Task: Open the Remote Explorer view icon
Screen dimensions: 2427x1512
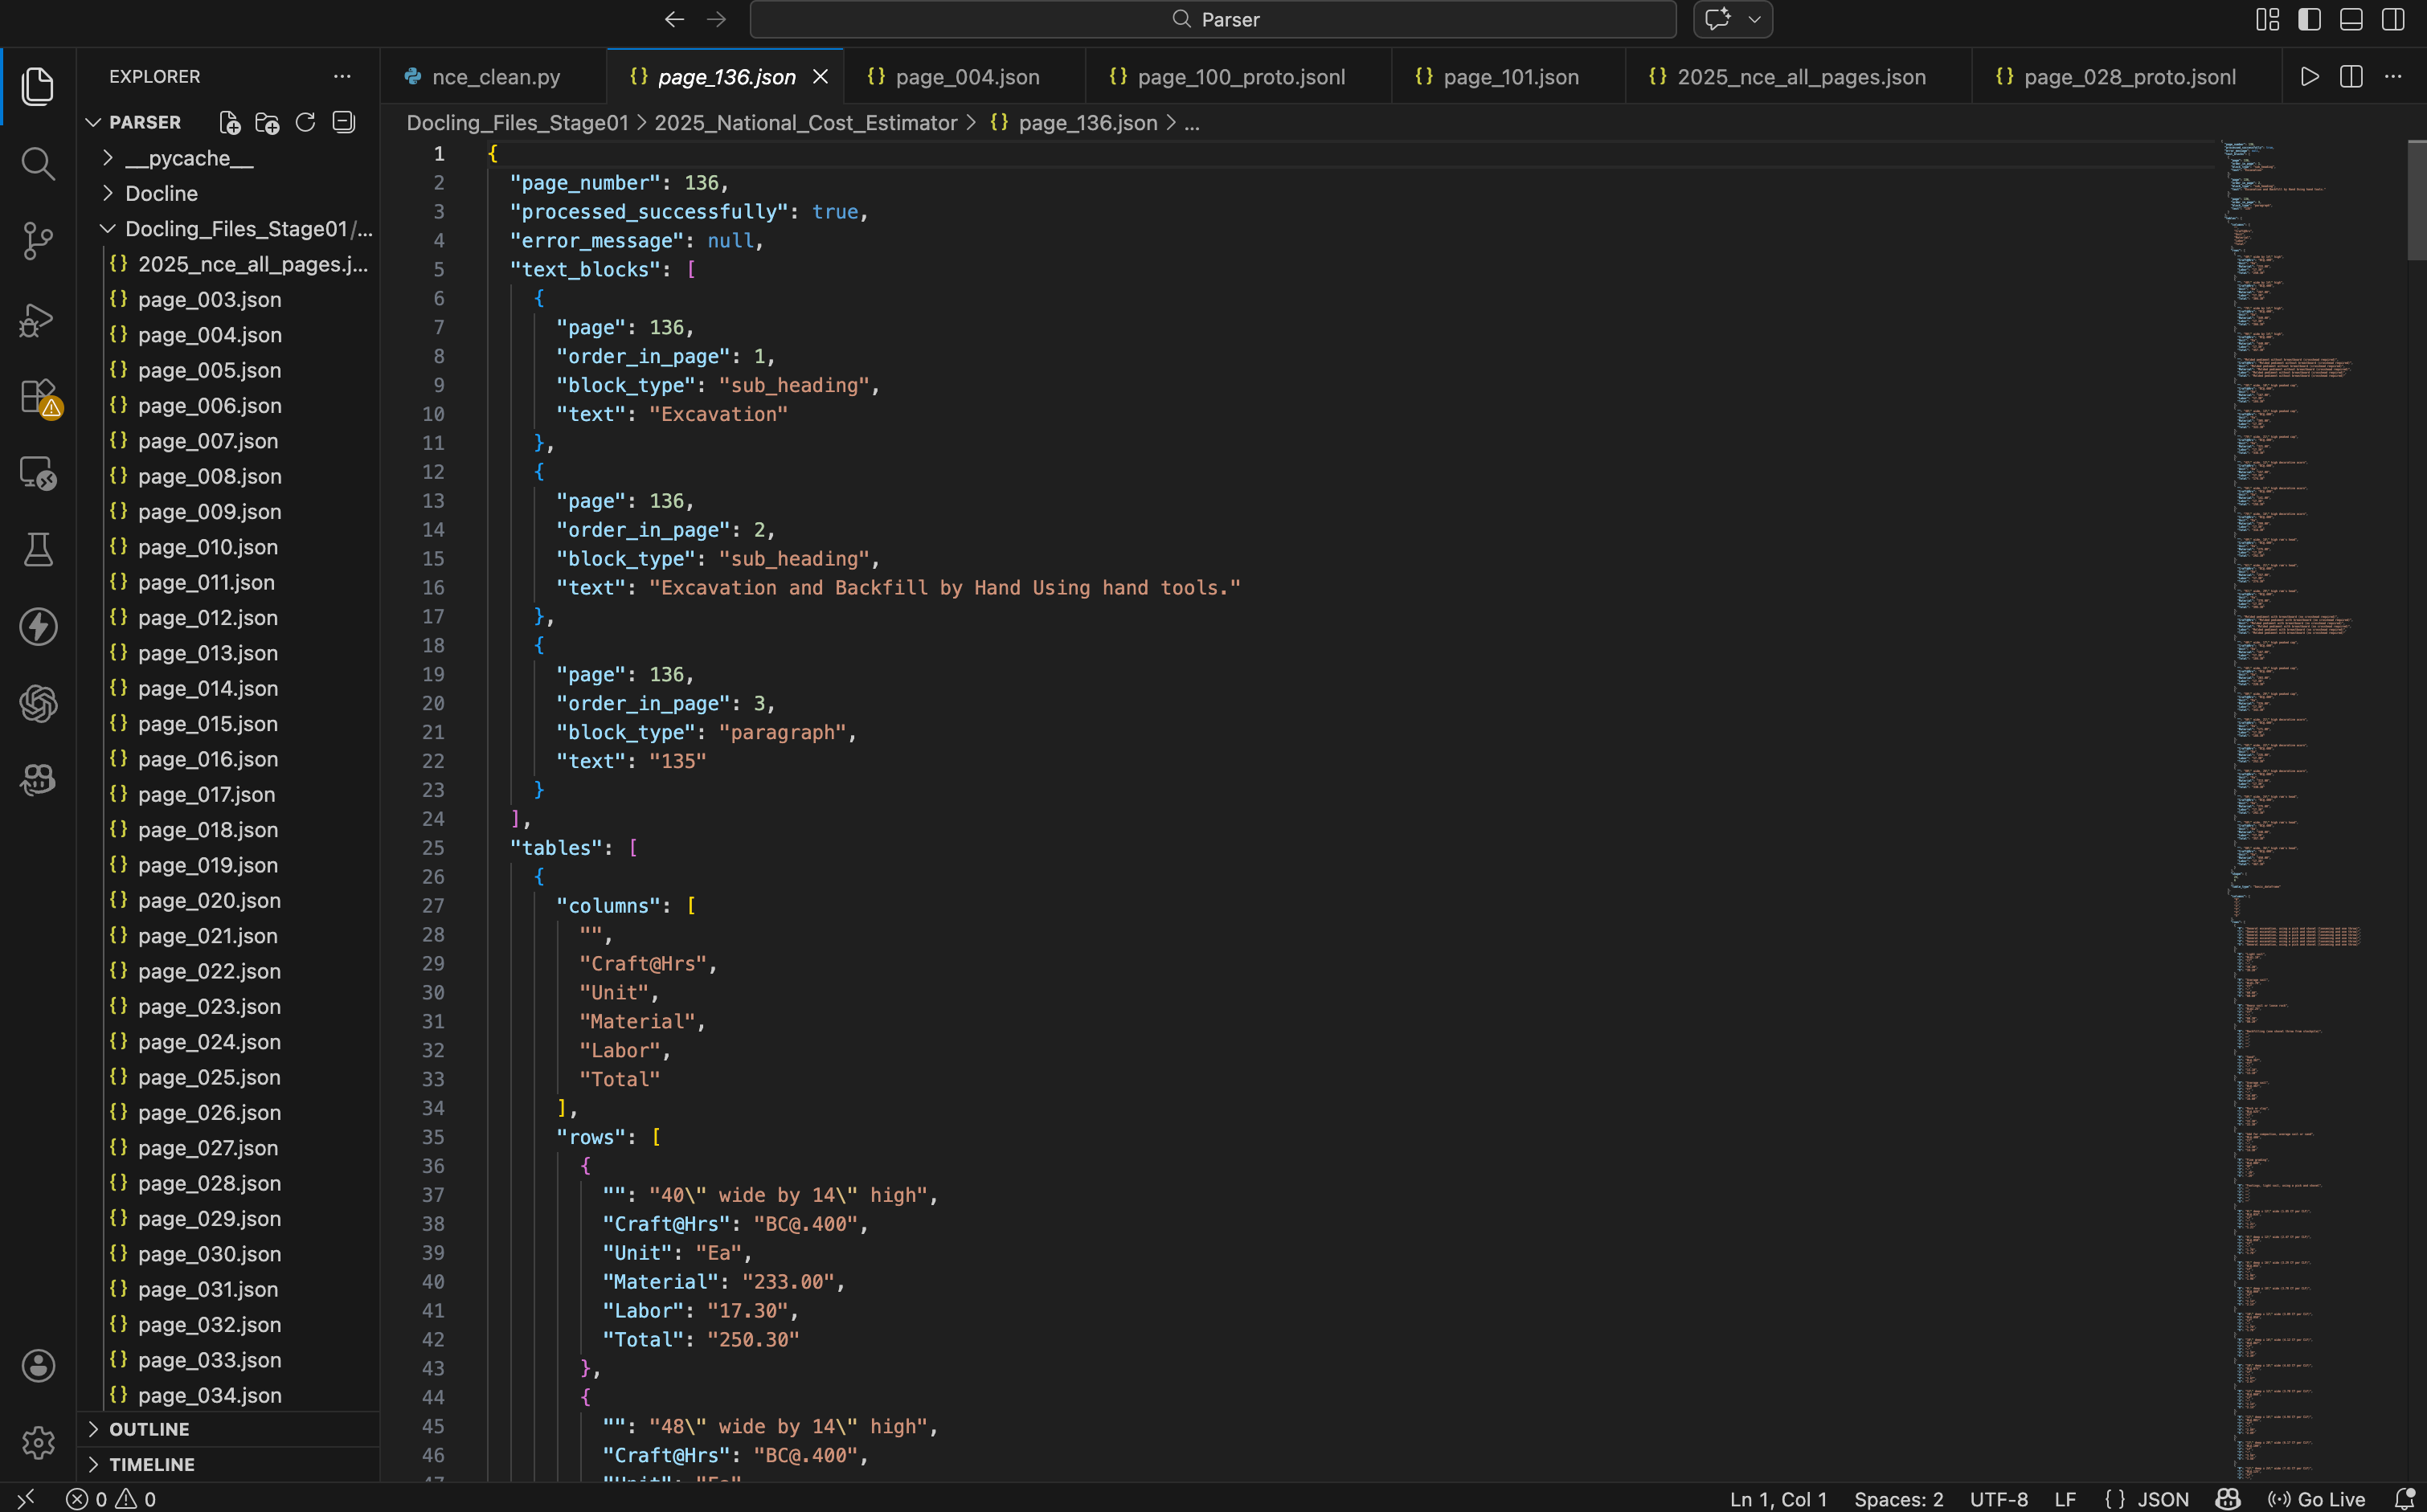Action: point(38,473)
